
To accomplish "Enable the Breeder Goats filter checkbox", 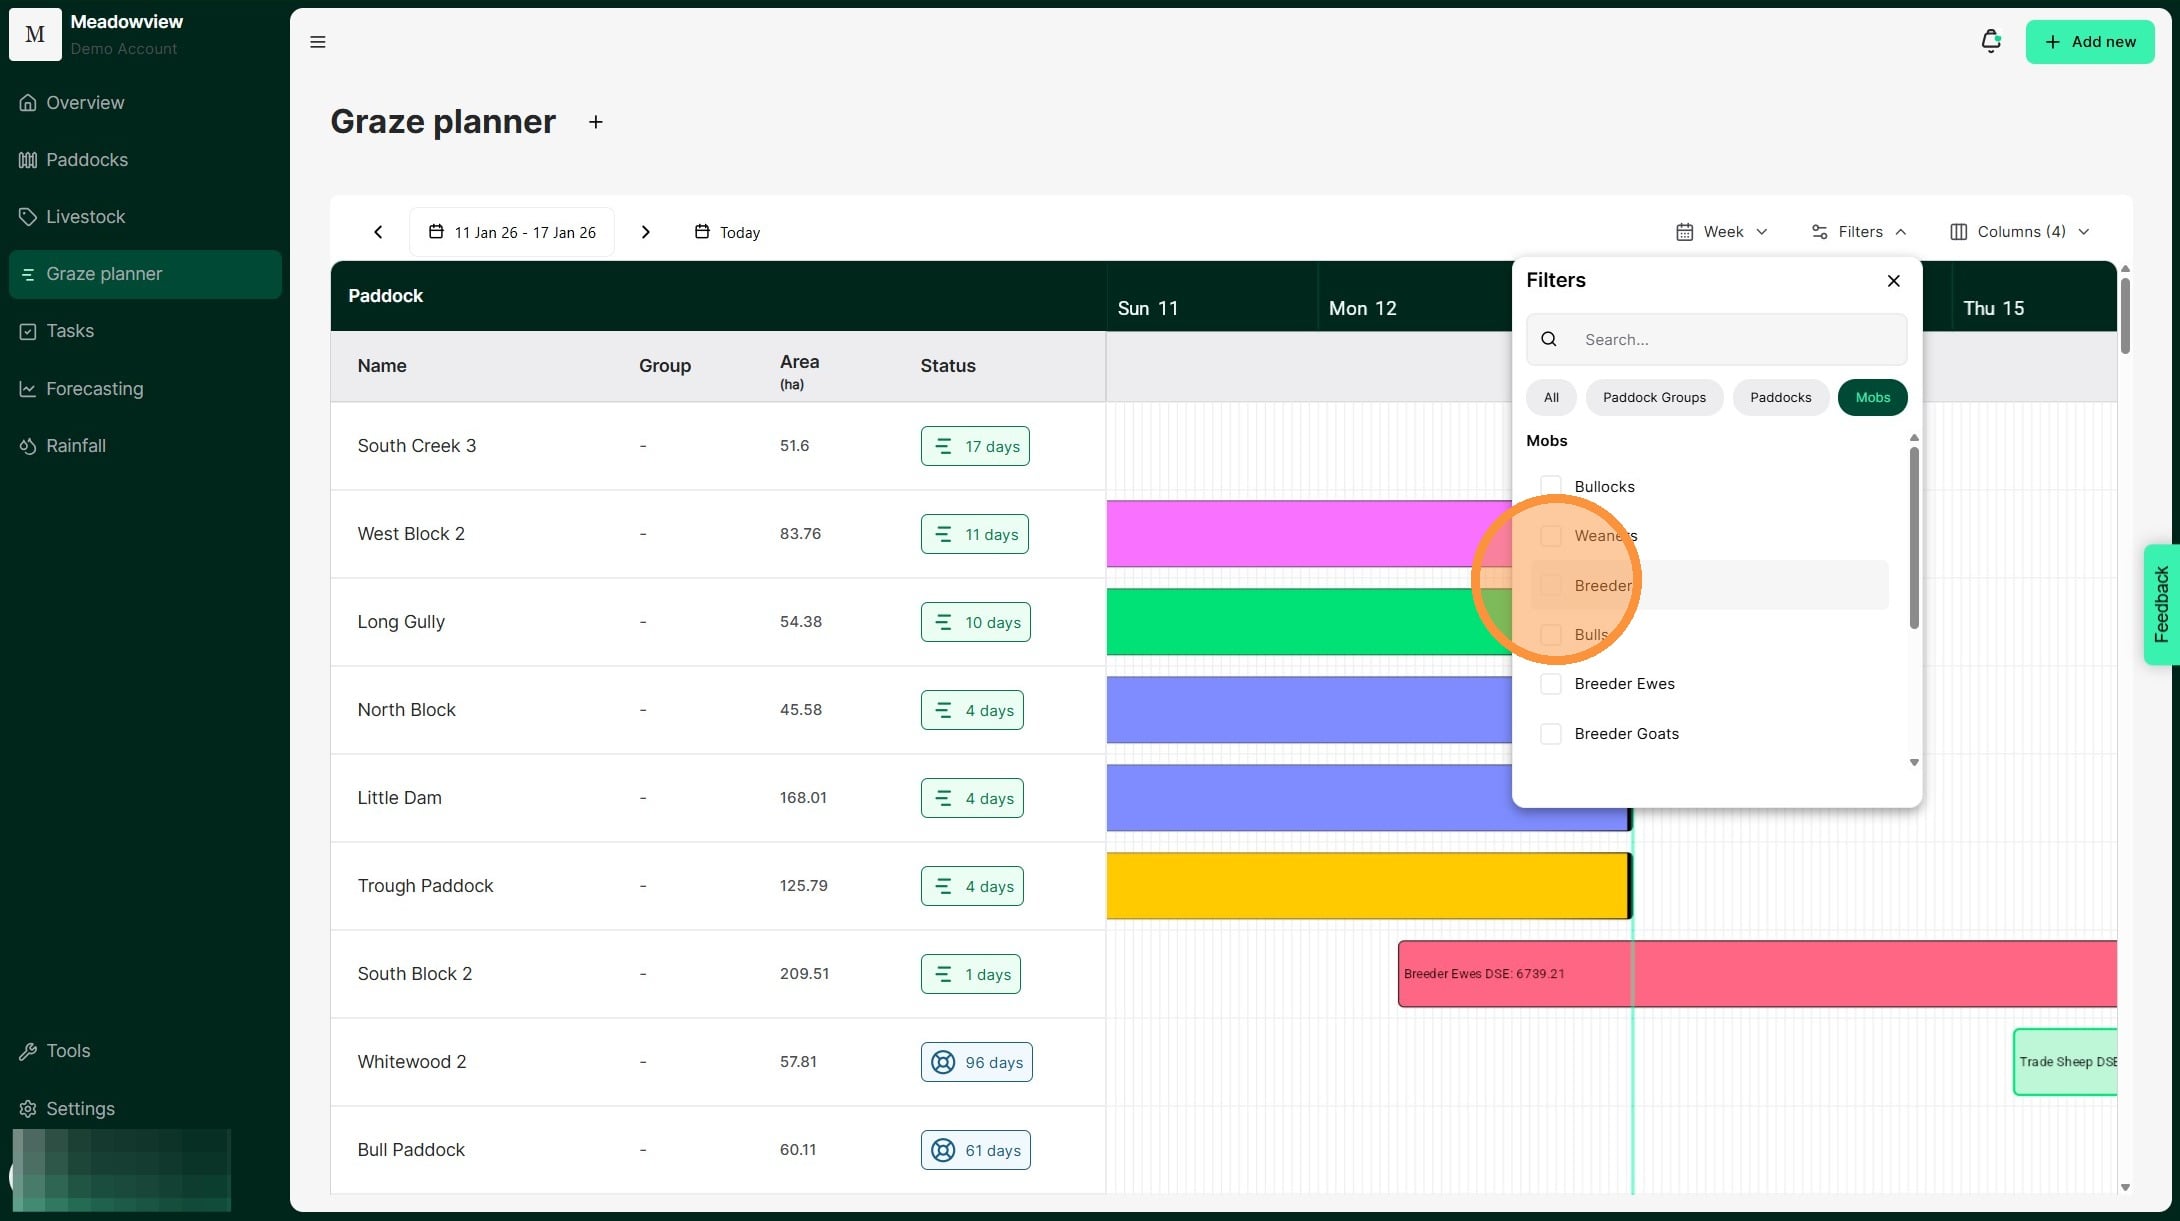I will pyautogui.click(x=1551, y=734).
